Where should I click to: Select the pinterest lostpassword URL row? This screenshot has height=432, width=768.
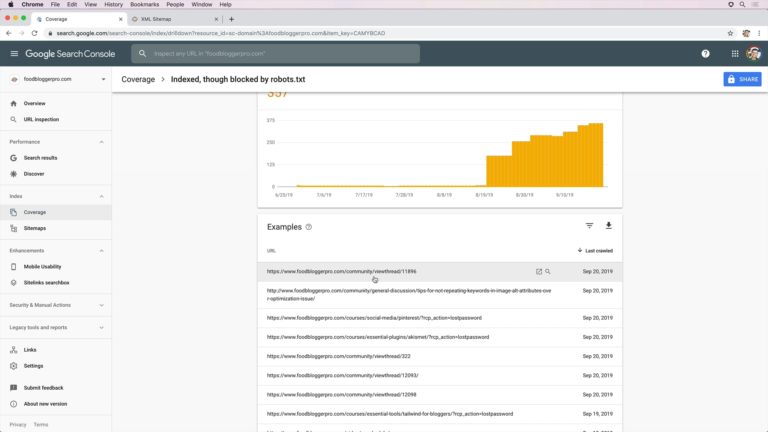pos(440,318)
